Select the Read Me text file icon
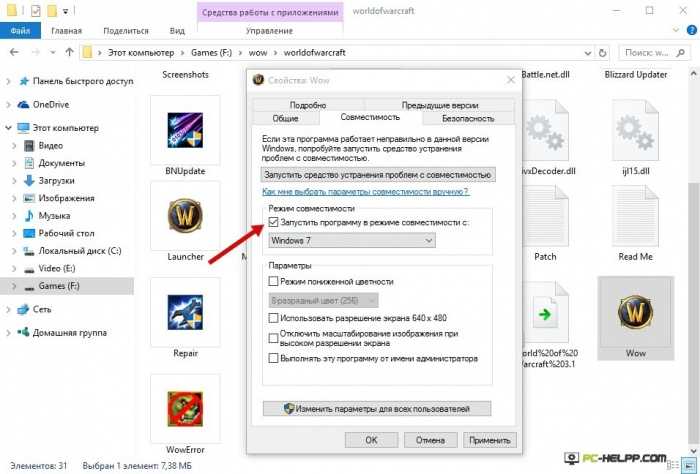Viewport: 700px width, 474px height. click(x=635, y=216)
